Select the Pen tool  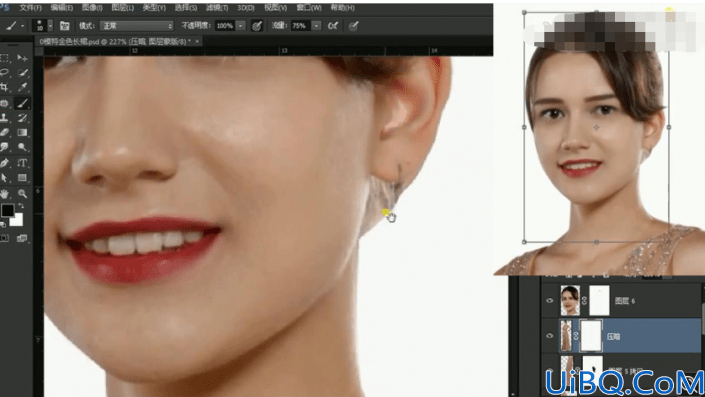[x=5, y=163]
